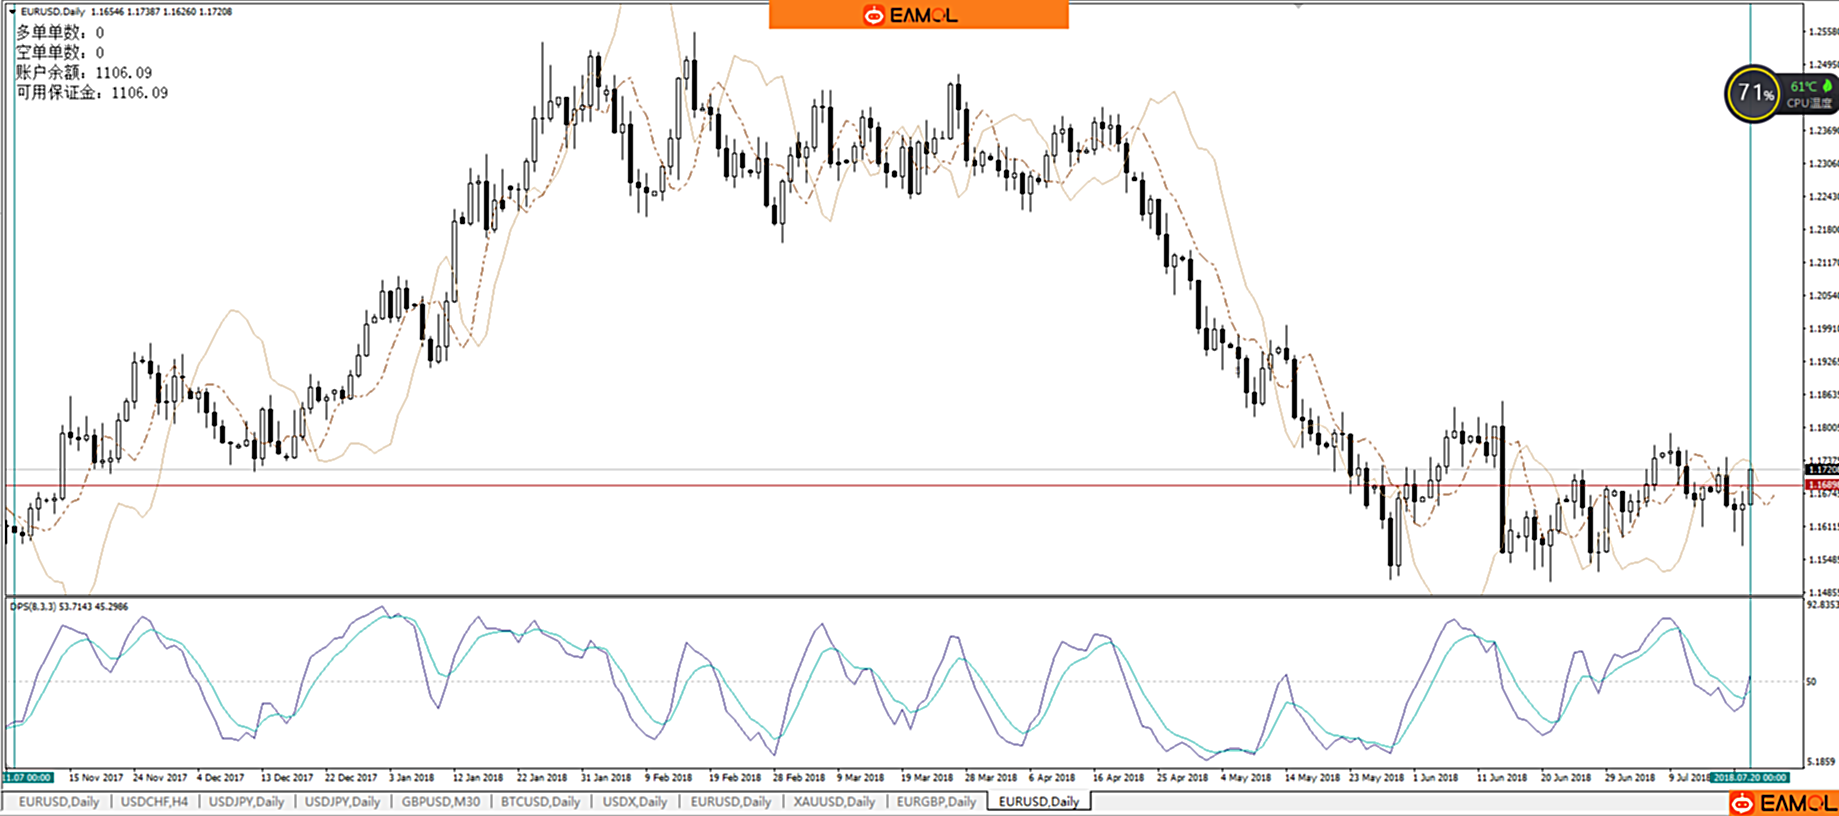Screen dimensions: 1839x816
Task: Click the 71% CPU usage circle widget
Action: click(x=1753, y=94)
